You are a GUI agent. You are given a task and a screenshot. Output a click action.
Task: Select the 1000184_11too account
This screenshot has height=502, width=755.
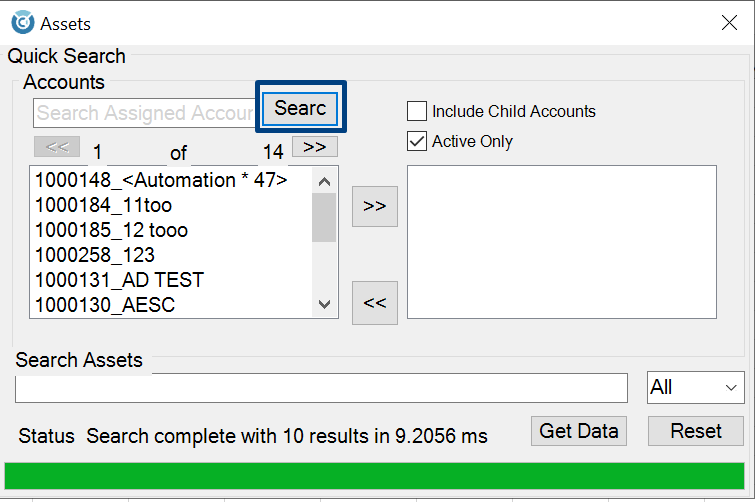click(x=103, y=205)
